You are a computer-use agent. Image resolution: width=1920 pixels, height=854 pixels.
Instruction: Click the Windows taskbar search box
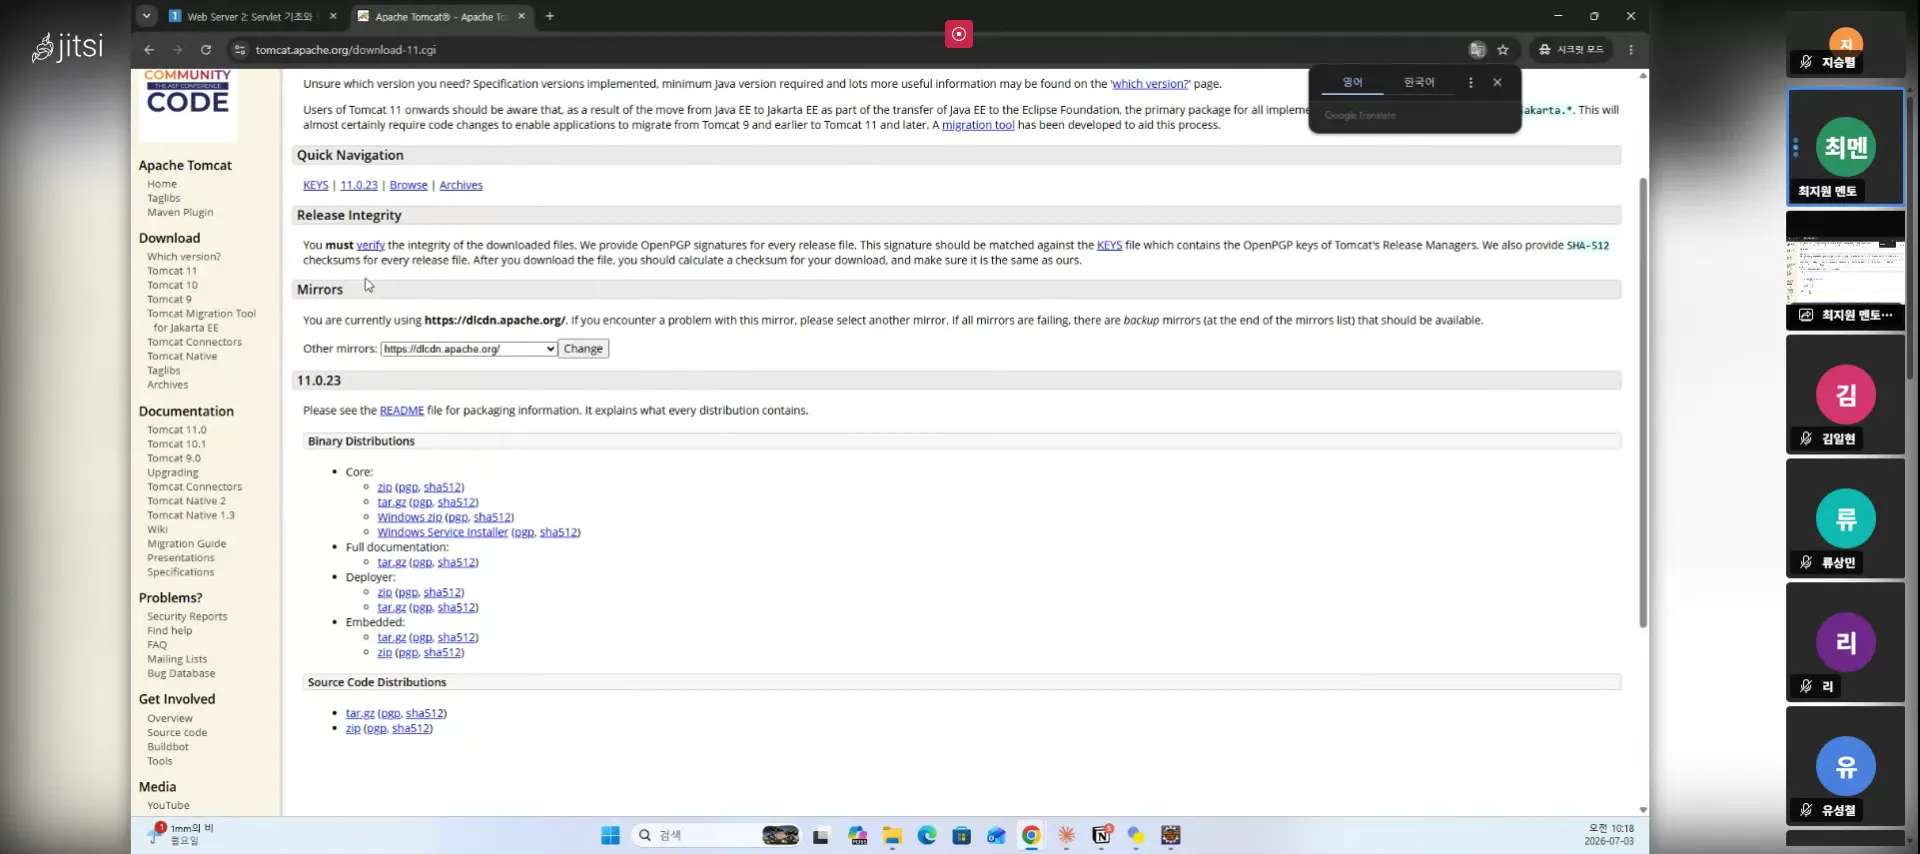point(716,835)
